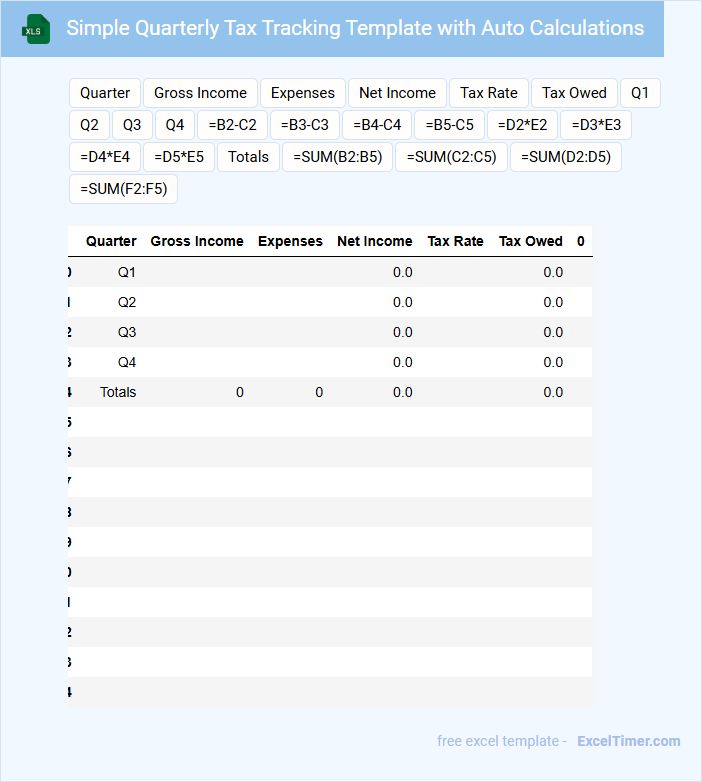Select the Totals row label cell
The width and height of the screenshot is (702, 782).
tap(117, 392)
